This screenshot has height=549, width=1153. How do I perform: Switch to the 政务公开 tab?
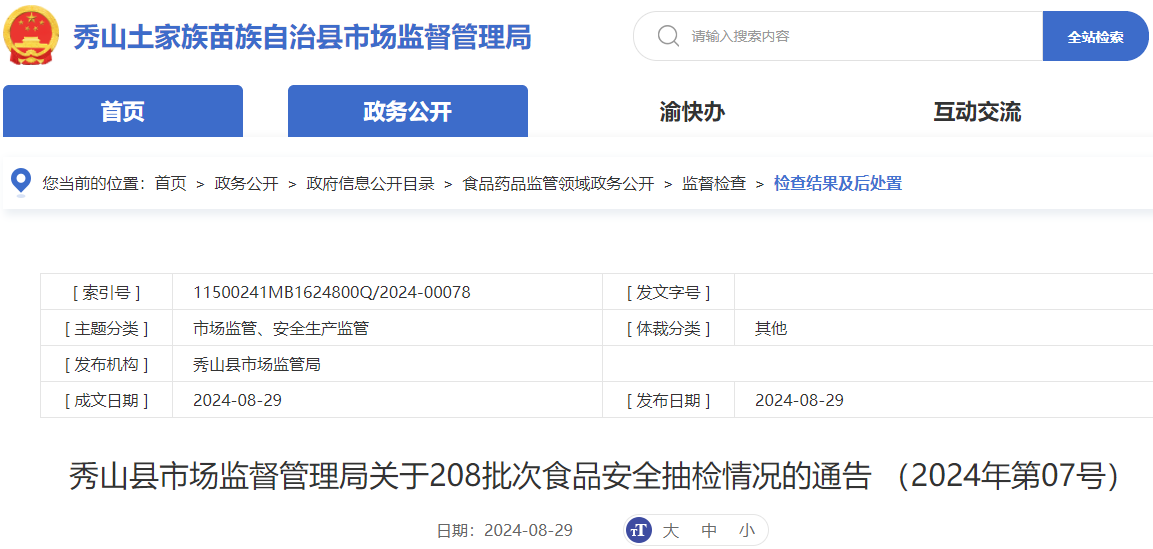[x=407, y=111]
